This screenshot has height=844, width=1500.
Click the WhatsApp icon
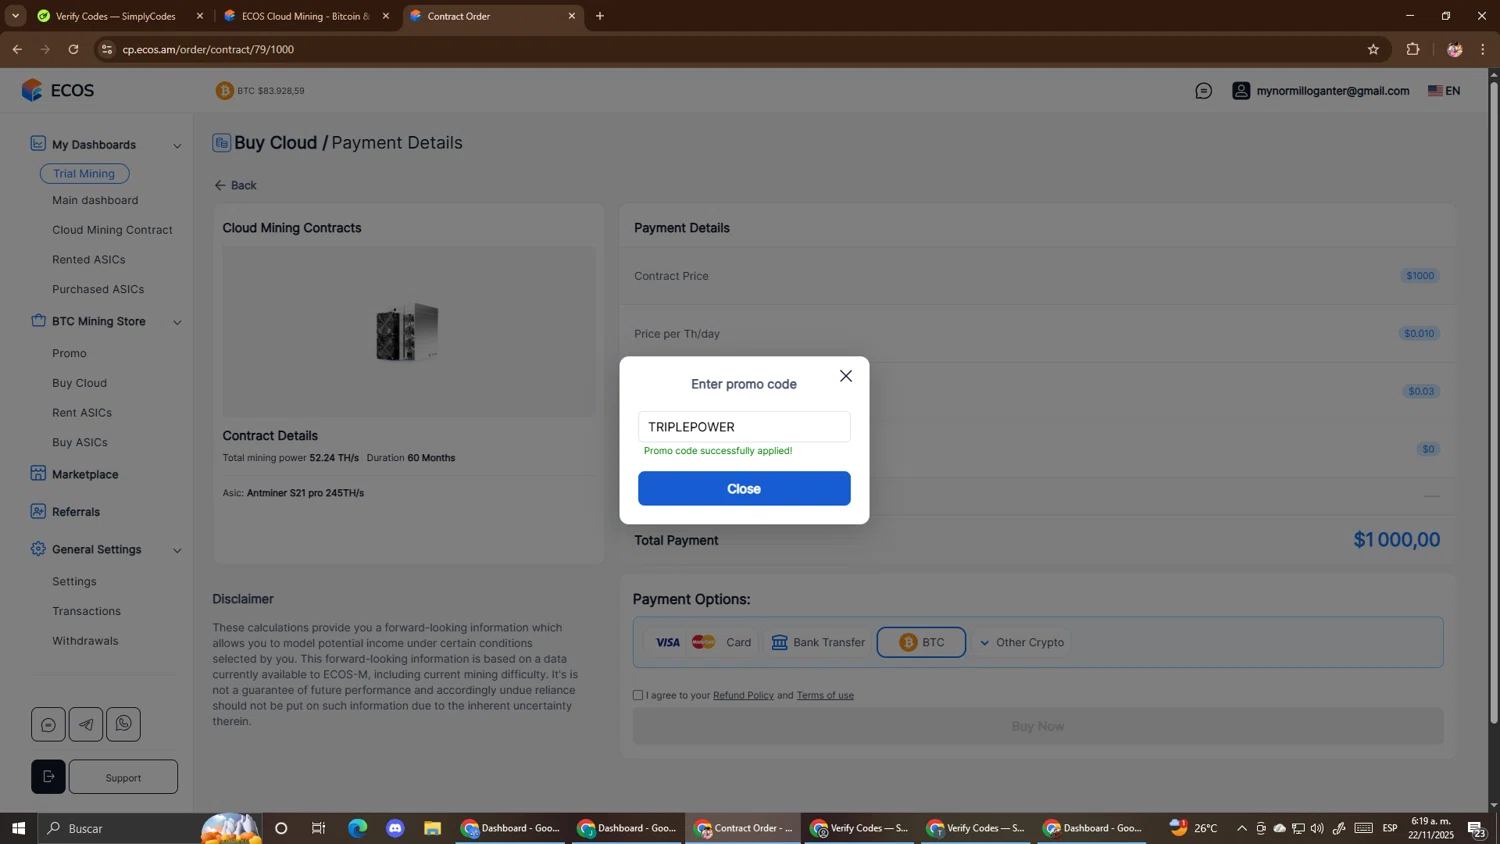coord(123,724)
